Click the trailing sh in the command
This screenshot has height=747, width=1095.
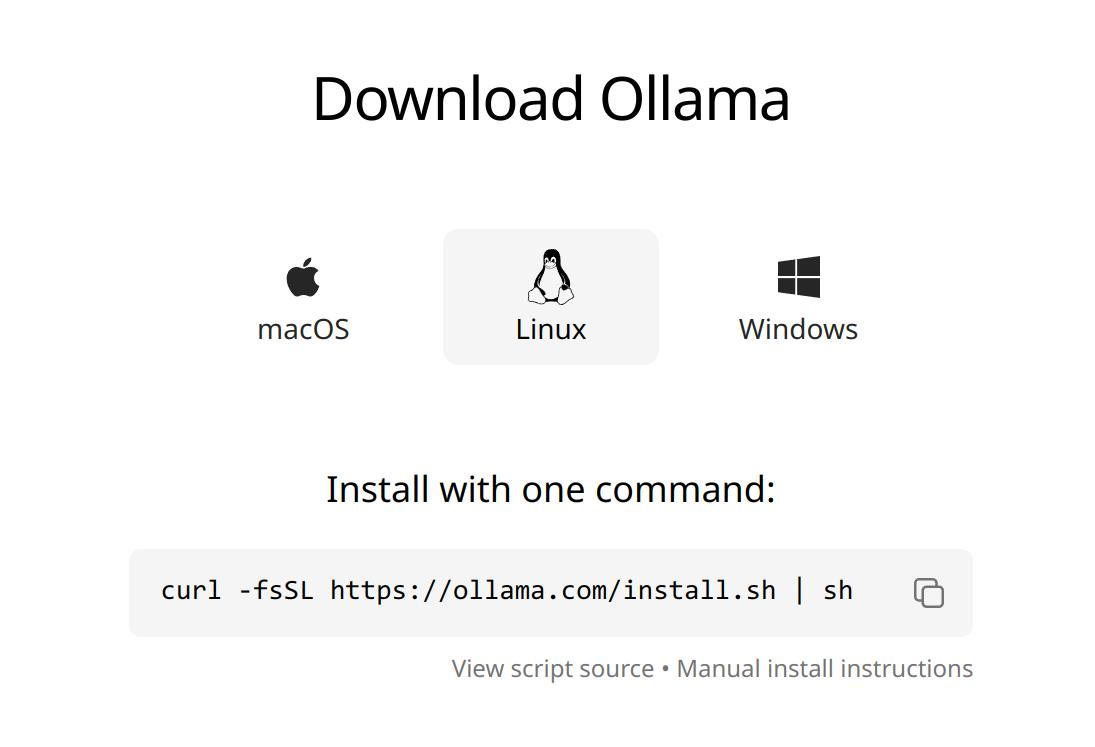point(838,591)
